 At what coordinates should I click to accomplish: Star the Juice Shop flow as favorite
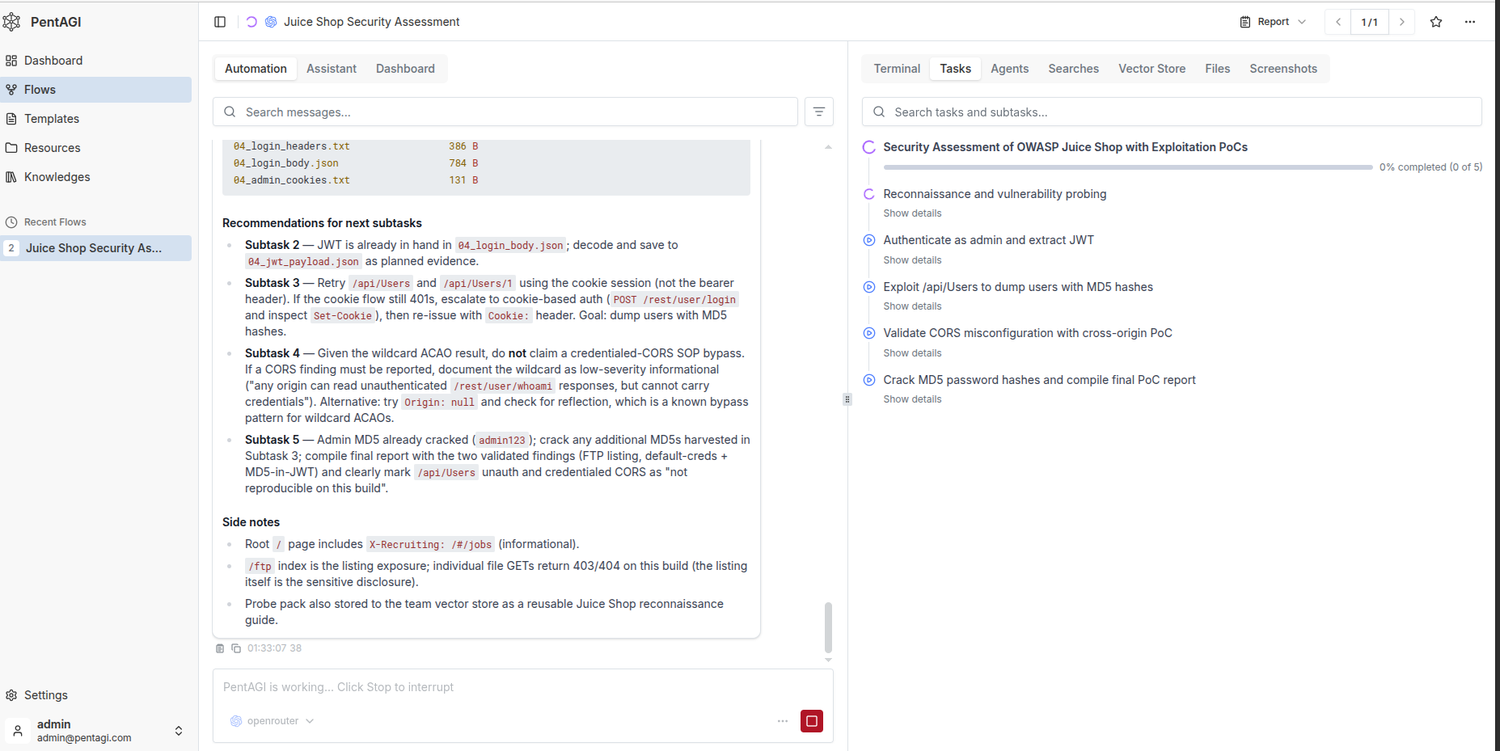pyautogui.click(x=1436, y=22)
